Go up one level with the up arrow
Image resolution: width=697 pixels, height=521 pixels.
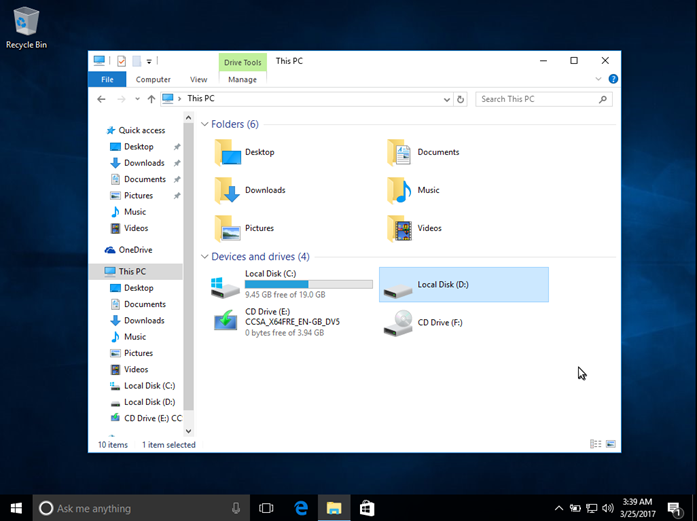[151, 99]
